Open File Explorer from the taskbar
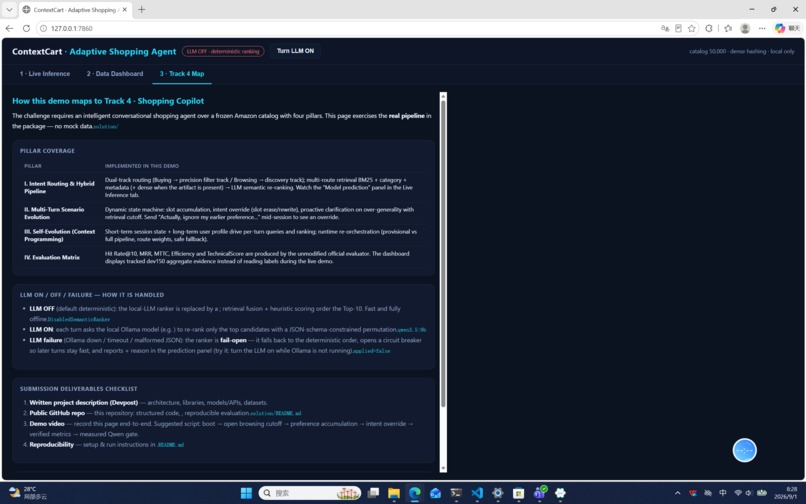Image resolution: width=806 pixels, height=504 pixels. tap(394, 493)
